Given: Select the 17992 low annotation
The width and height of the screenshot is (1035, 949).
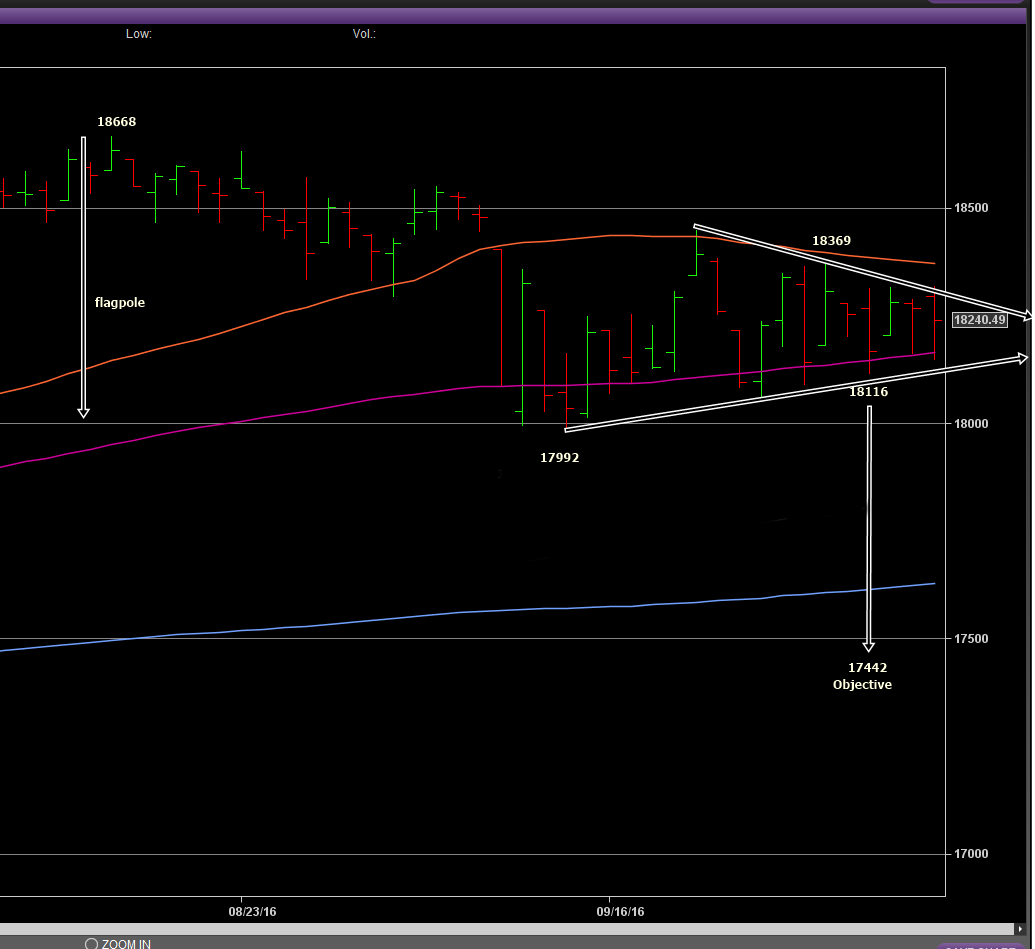Looking at the screenshot, I should (x=559, y=458).
